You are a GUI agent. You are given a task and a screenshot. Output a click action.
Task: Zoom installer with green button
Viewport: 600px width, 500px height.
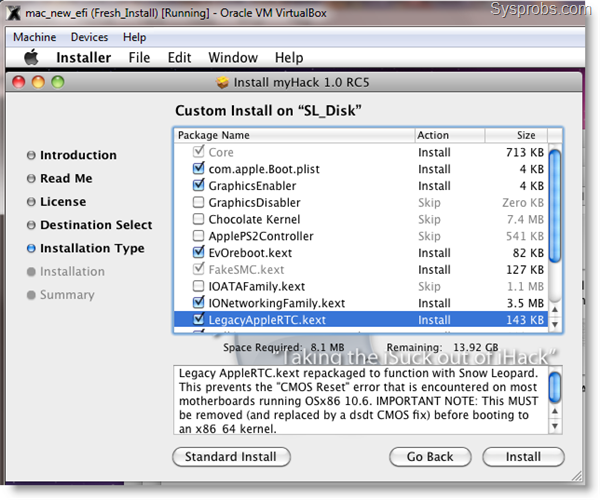58,82
